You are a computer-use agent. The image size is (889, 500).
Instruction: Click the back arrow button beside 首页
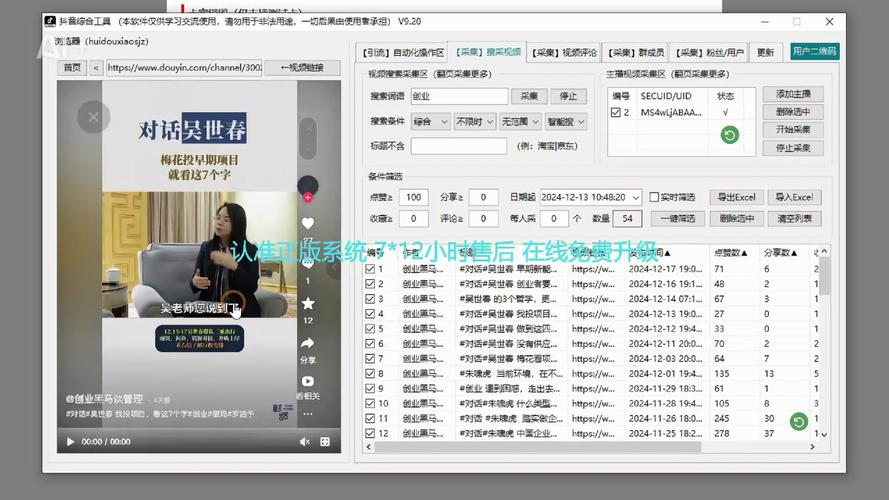click(96, 67)
